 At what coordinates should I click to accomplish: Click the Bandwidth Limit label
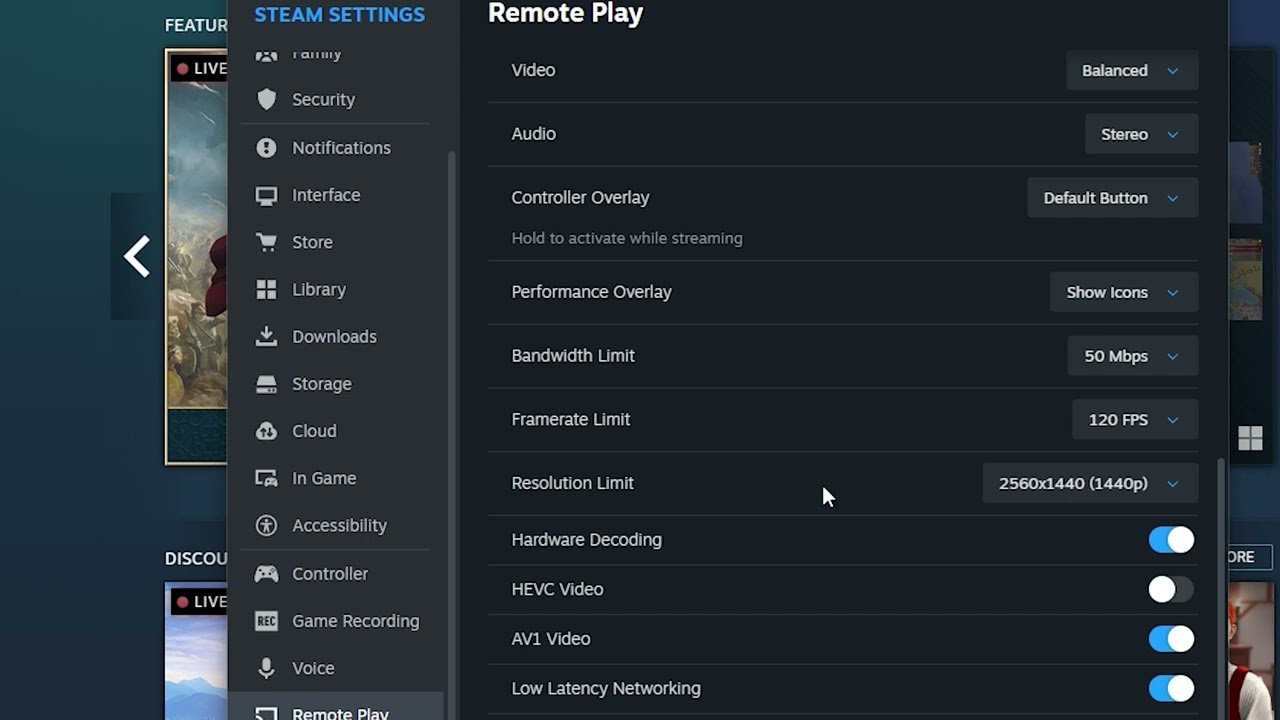pyautogui.click(x=572, y=356)
